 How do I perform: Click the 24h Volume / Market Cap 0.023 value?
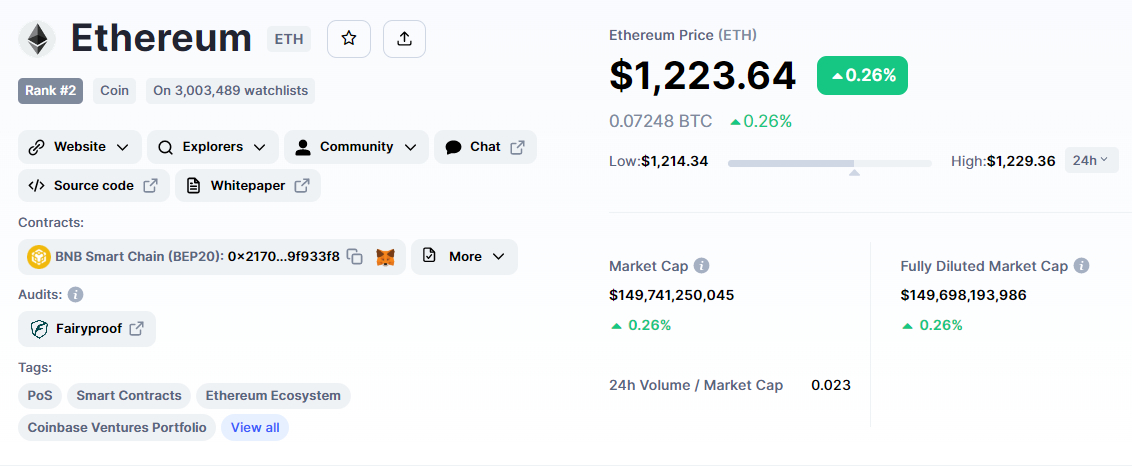[x=830, y=385]
